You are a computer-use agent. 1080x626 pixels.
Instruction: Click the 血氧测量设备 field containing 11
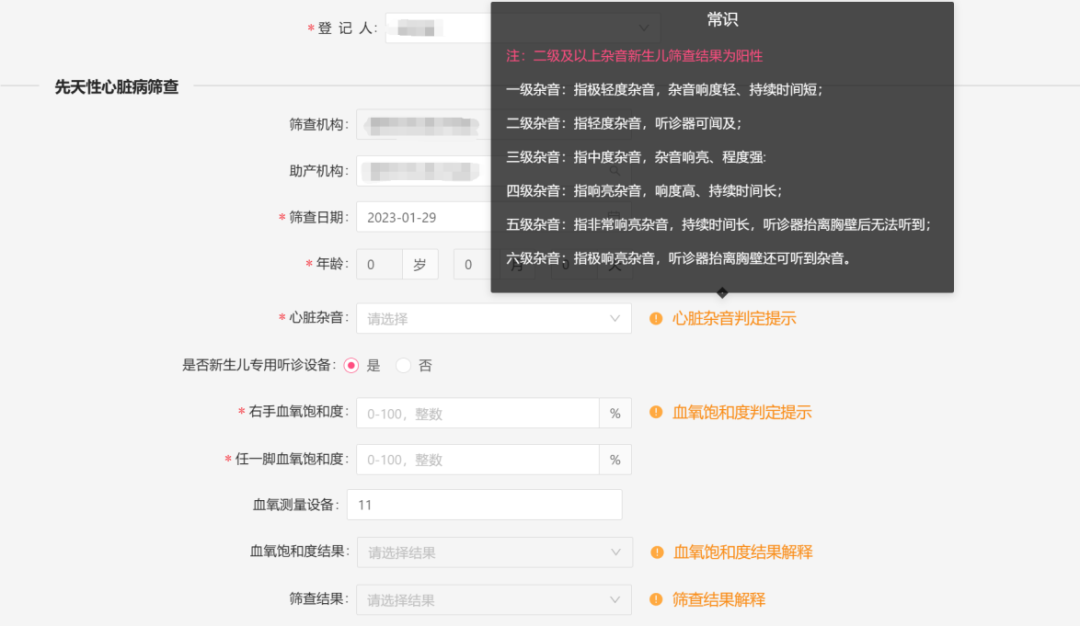(x=484, y=504)
